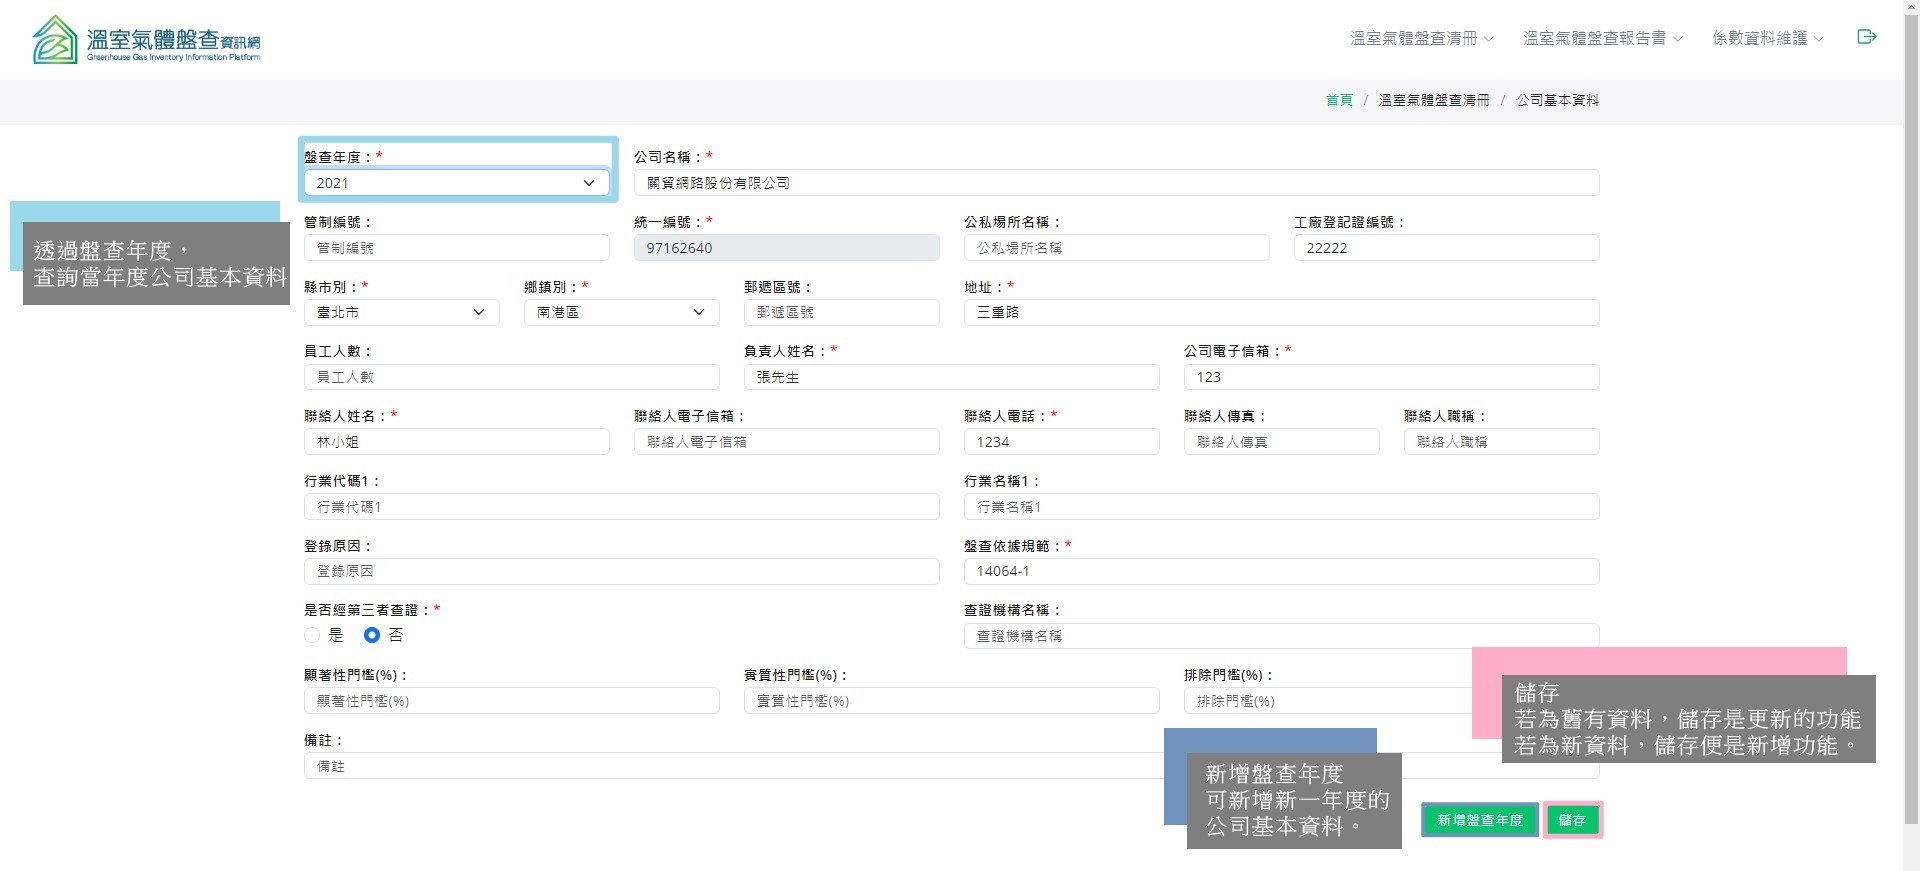Expand the 縣市別 臺北市 dropdown
This screenshot has height=871, width=1920.
point(401,313)
